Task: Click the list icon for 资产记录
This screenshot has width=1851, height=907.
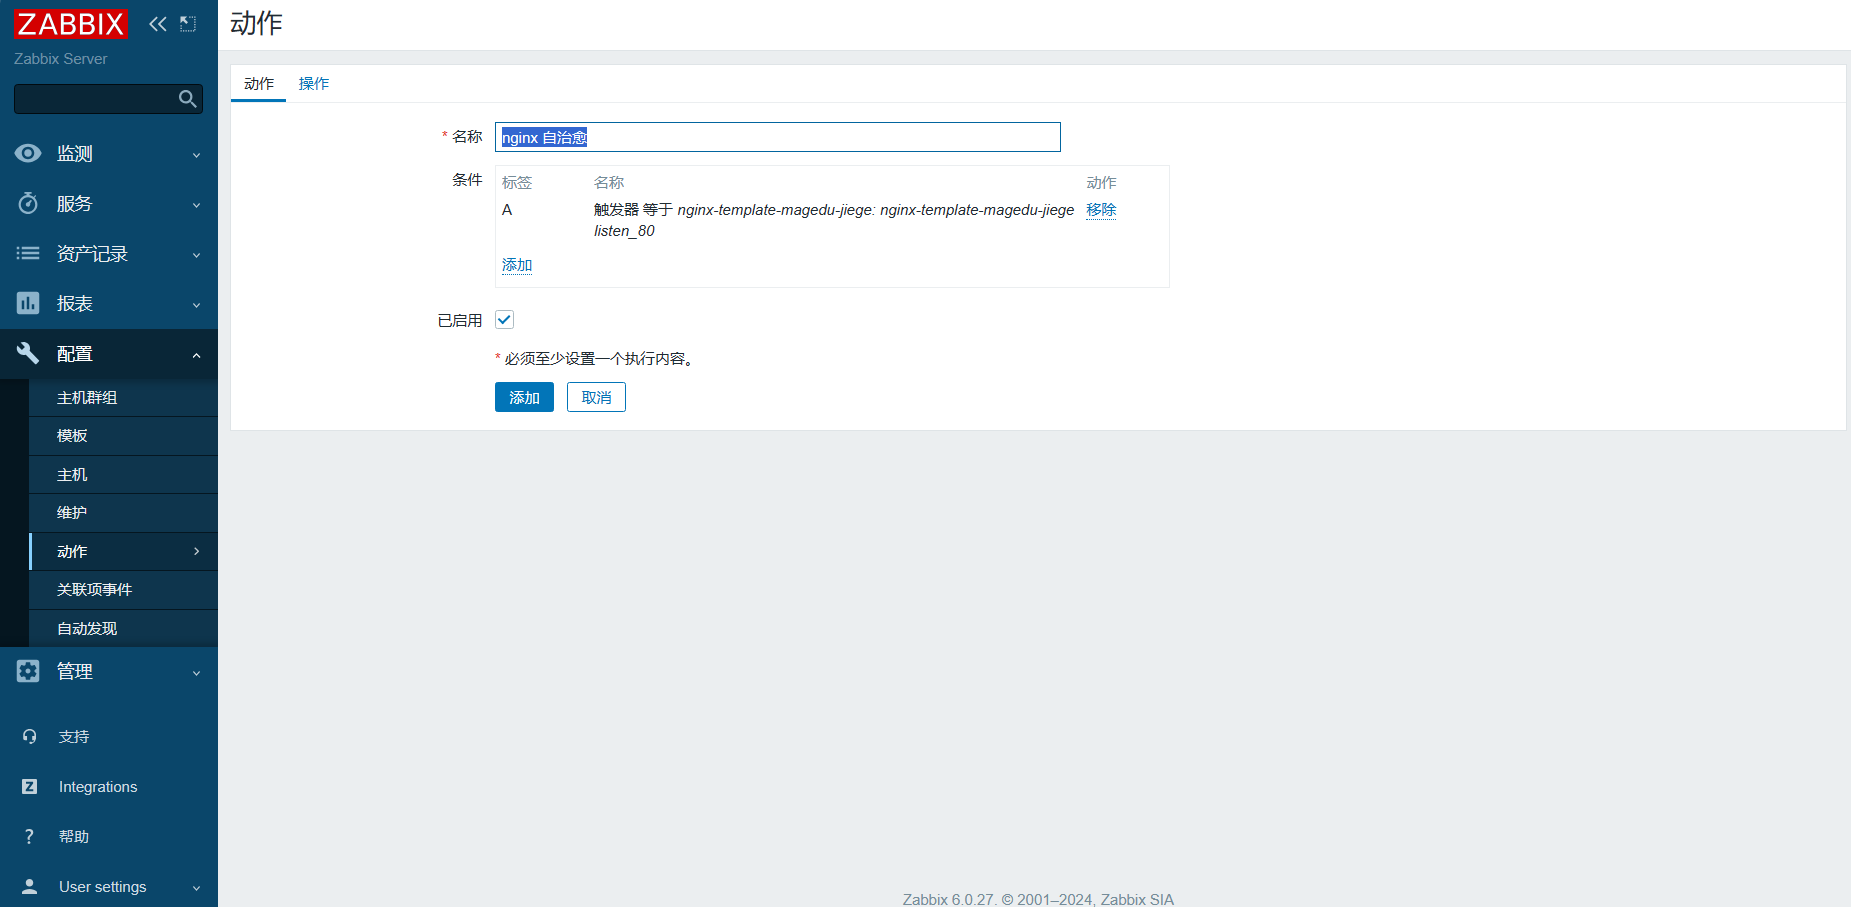Action: click(28, 253)
